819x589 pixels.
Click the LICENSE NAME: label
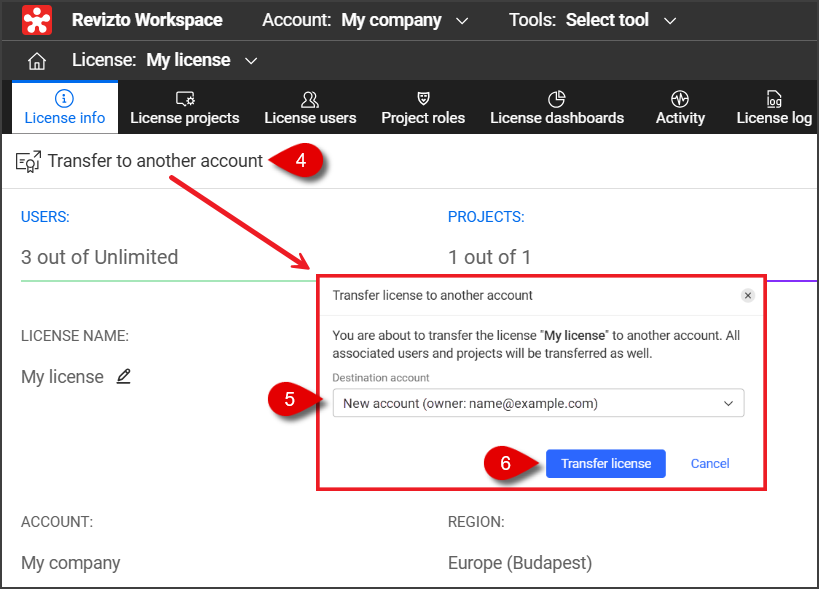point(75,336)
